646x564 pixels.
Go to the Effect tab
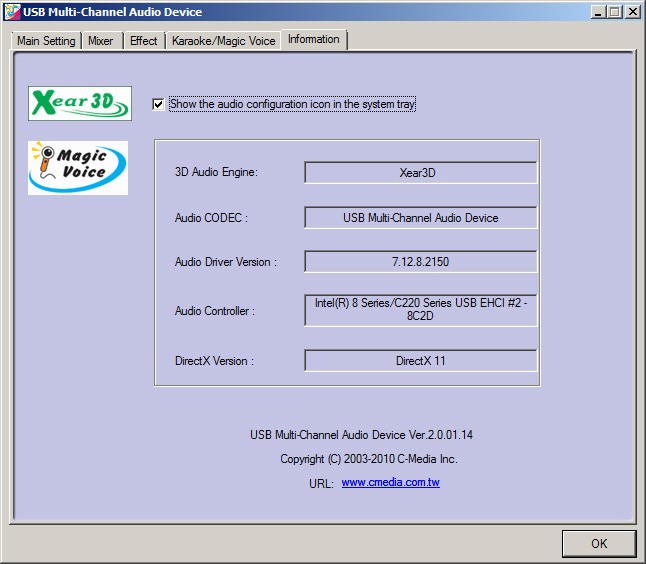tap(143, 41)
